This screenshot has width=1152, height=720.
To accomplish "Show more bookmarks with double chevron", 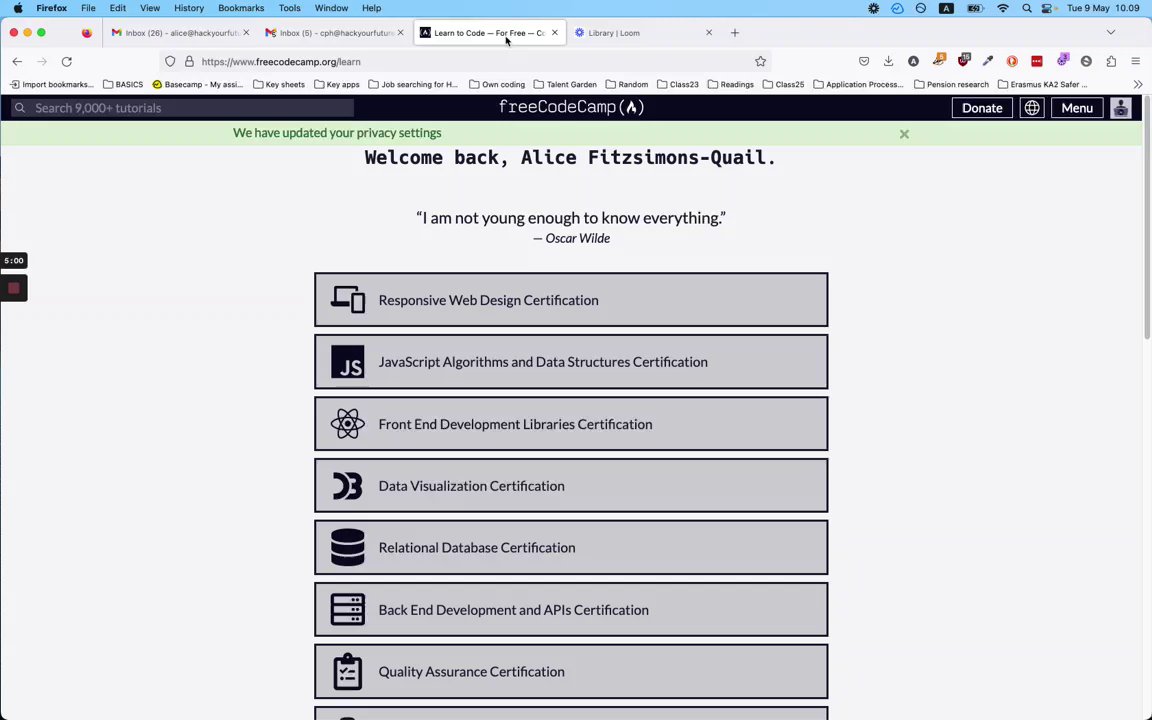I will 1138,84.
